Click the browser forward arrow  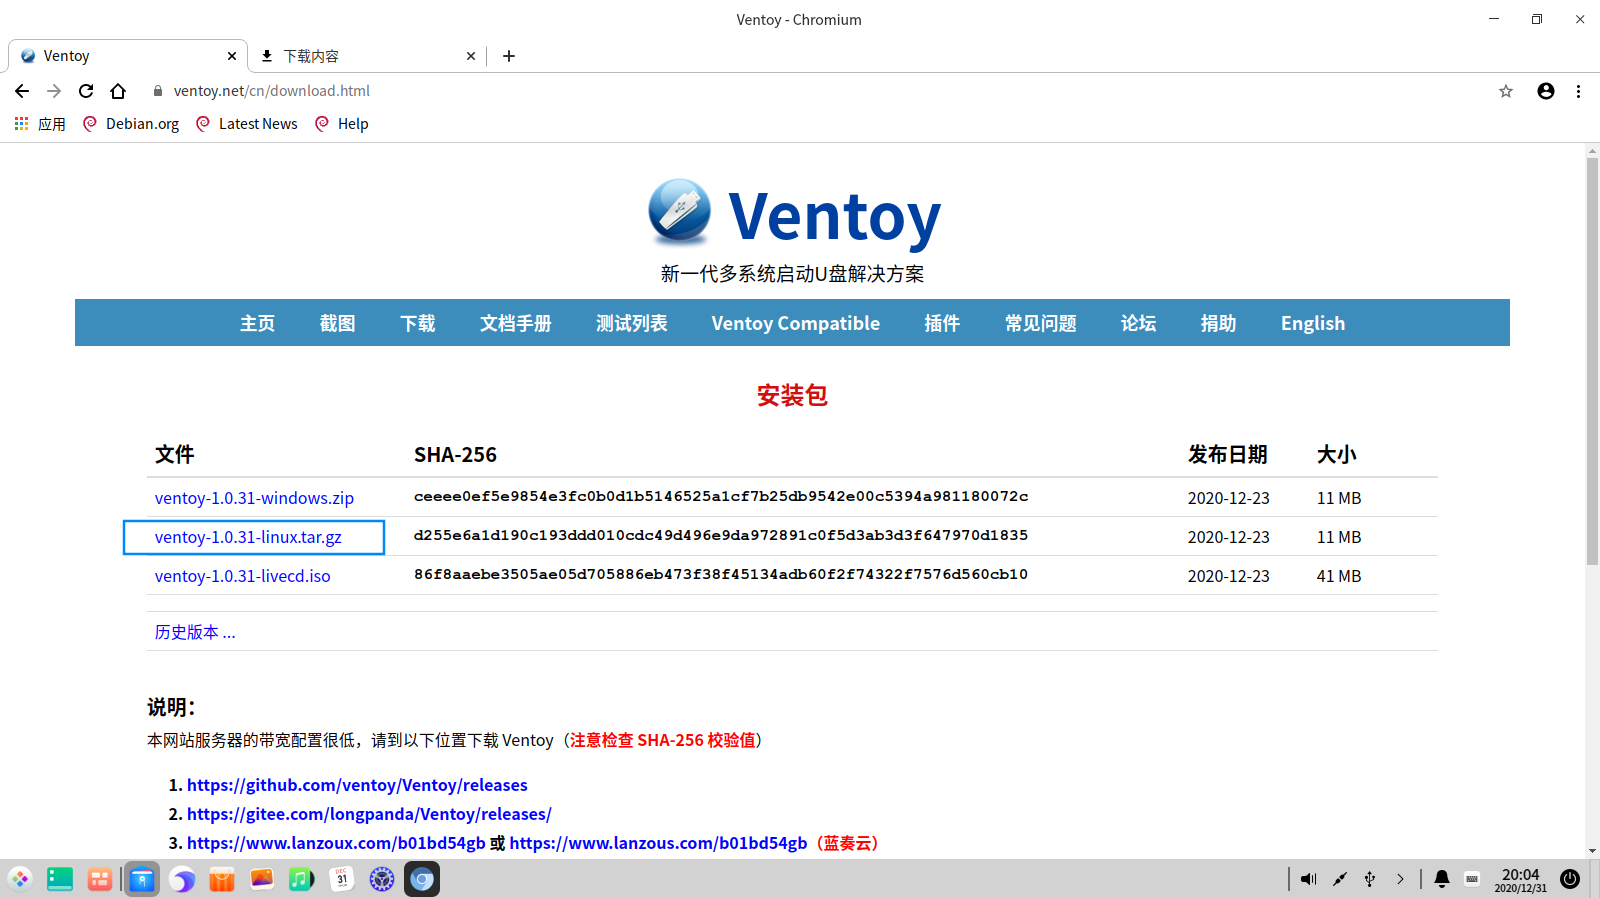tap(54, 91)
